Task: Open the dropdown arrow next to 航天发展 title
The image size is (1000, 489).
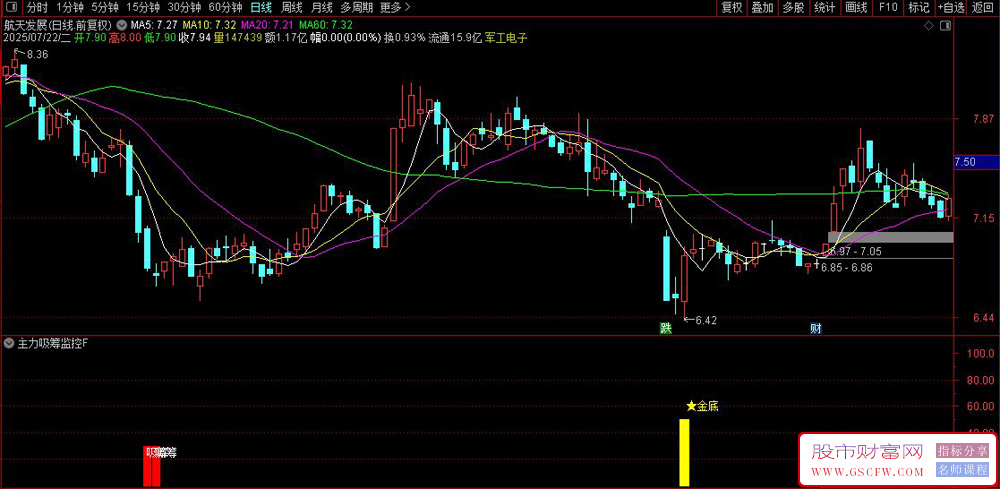Action: (x=121, y=25)
